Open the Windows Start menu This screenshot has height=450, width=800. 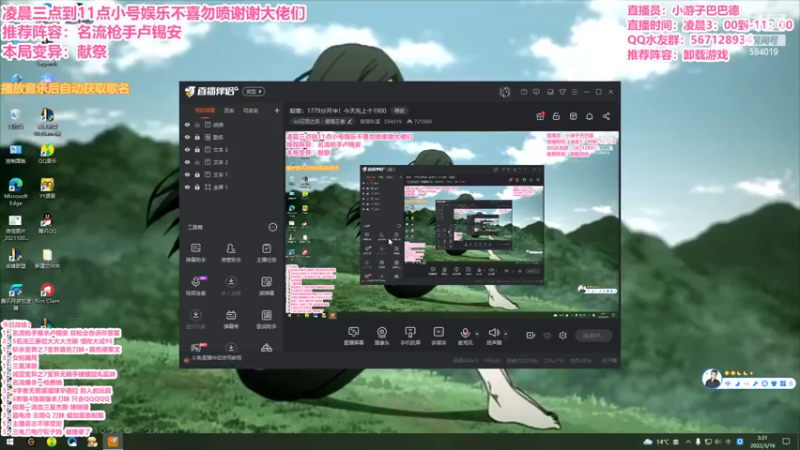[x=10, y=442]
